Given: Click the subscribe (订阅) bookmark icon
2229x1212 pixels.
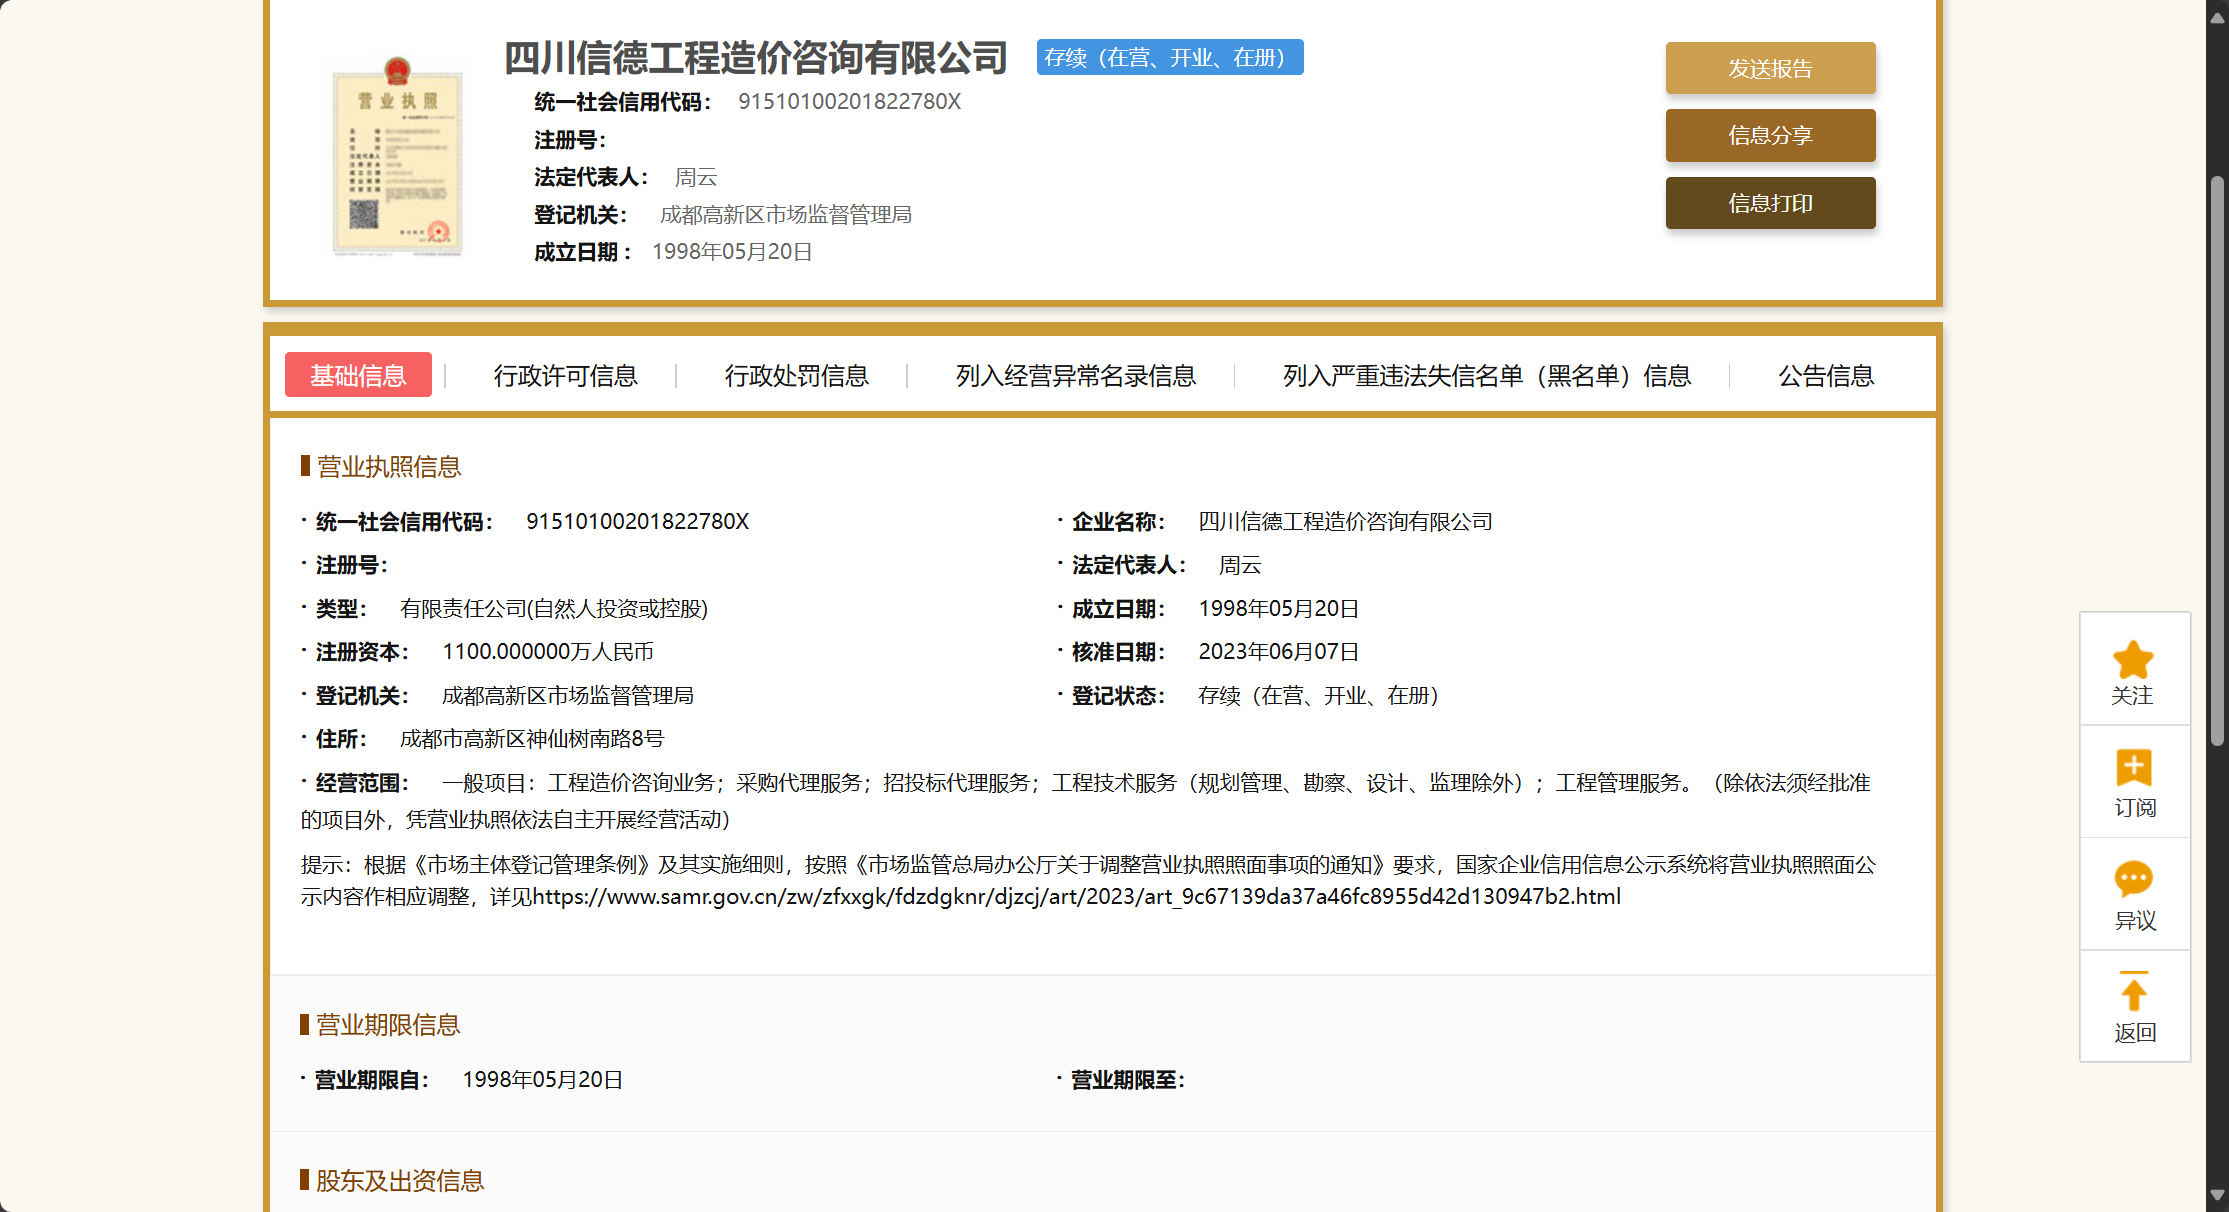Looking at the screenshot, I should click(2133, 768).
